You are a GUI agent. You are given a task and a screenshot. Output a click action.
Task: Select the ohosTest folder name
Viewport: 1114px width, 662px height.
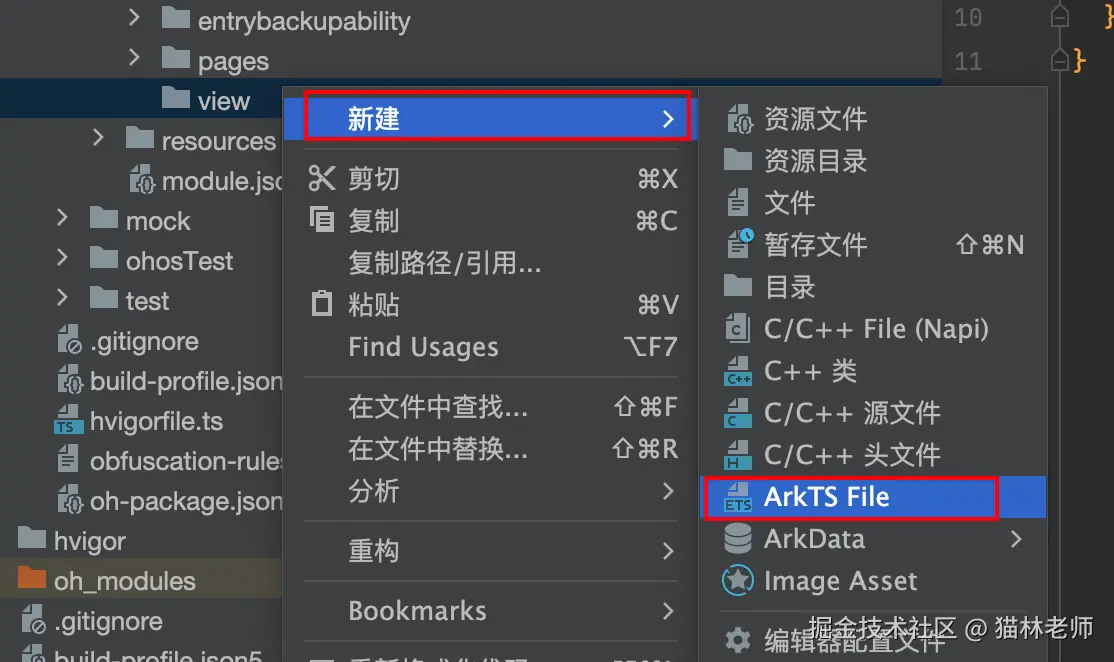tap(179, 261)
